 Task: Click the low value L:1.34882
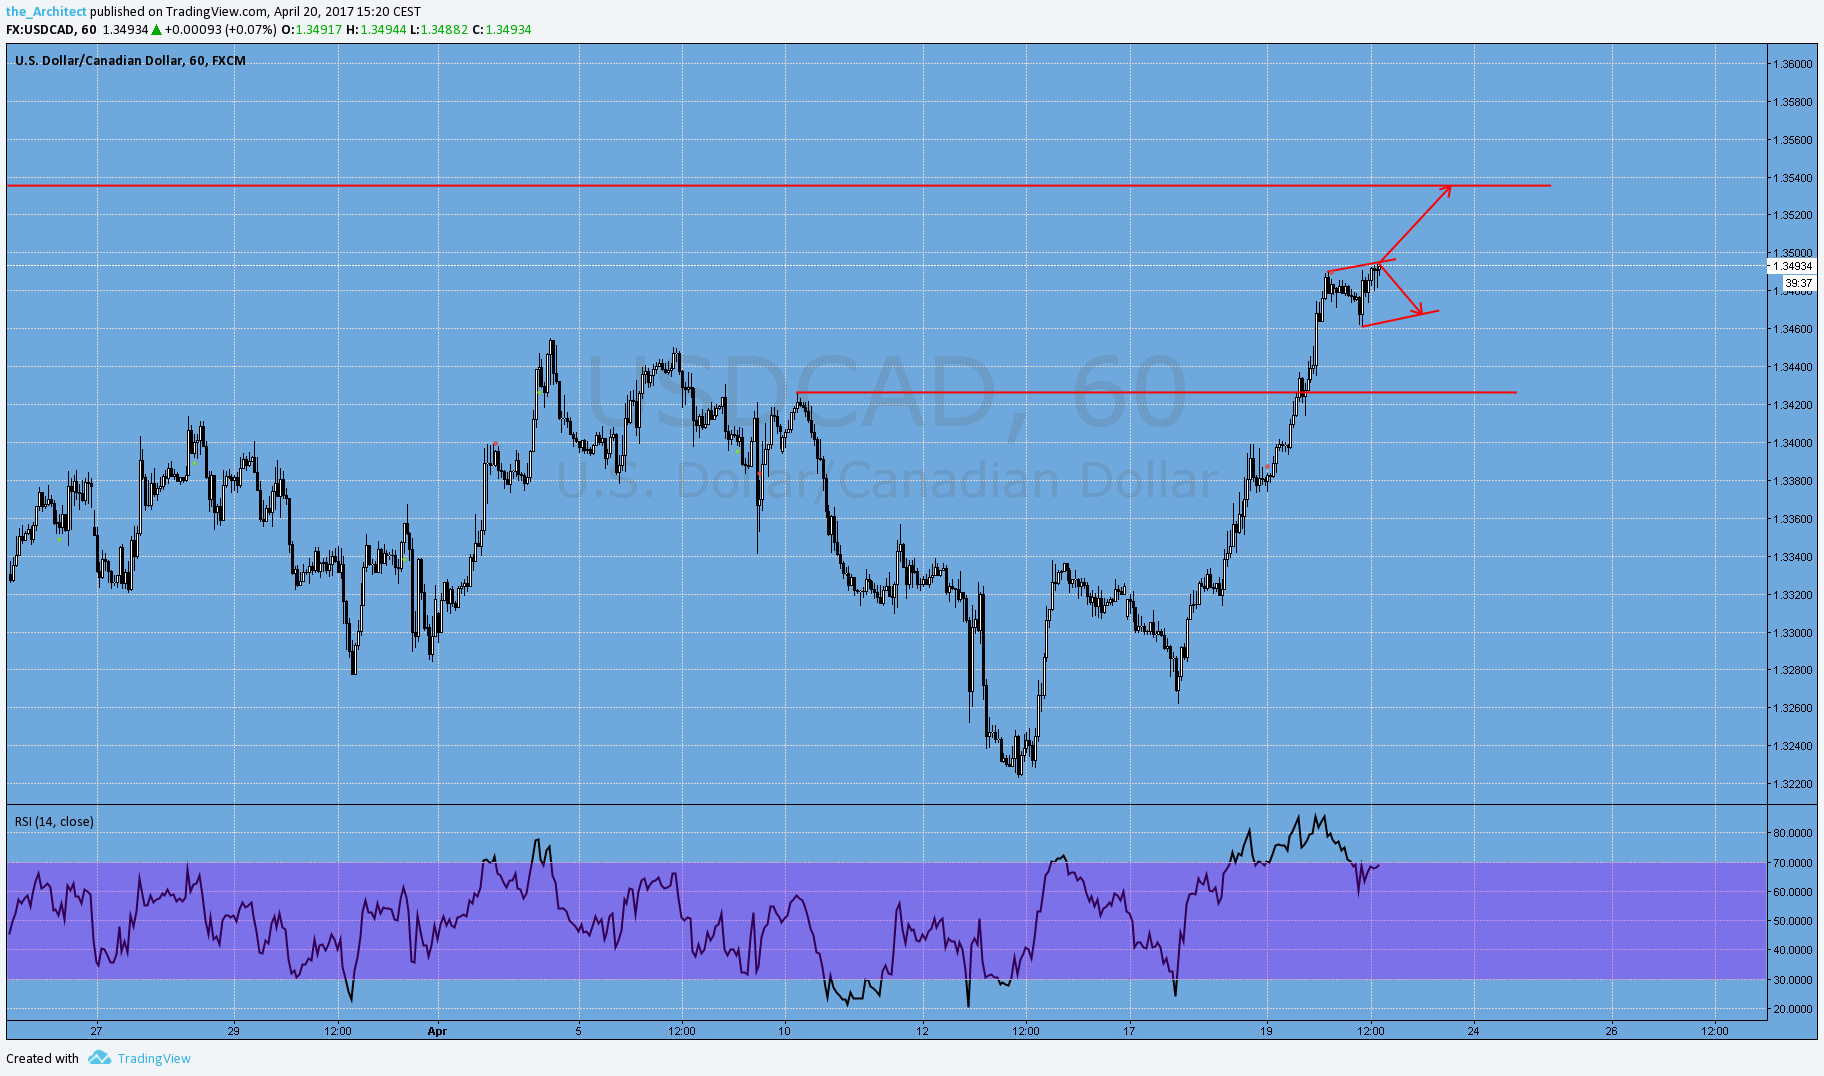point(439,29)
